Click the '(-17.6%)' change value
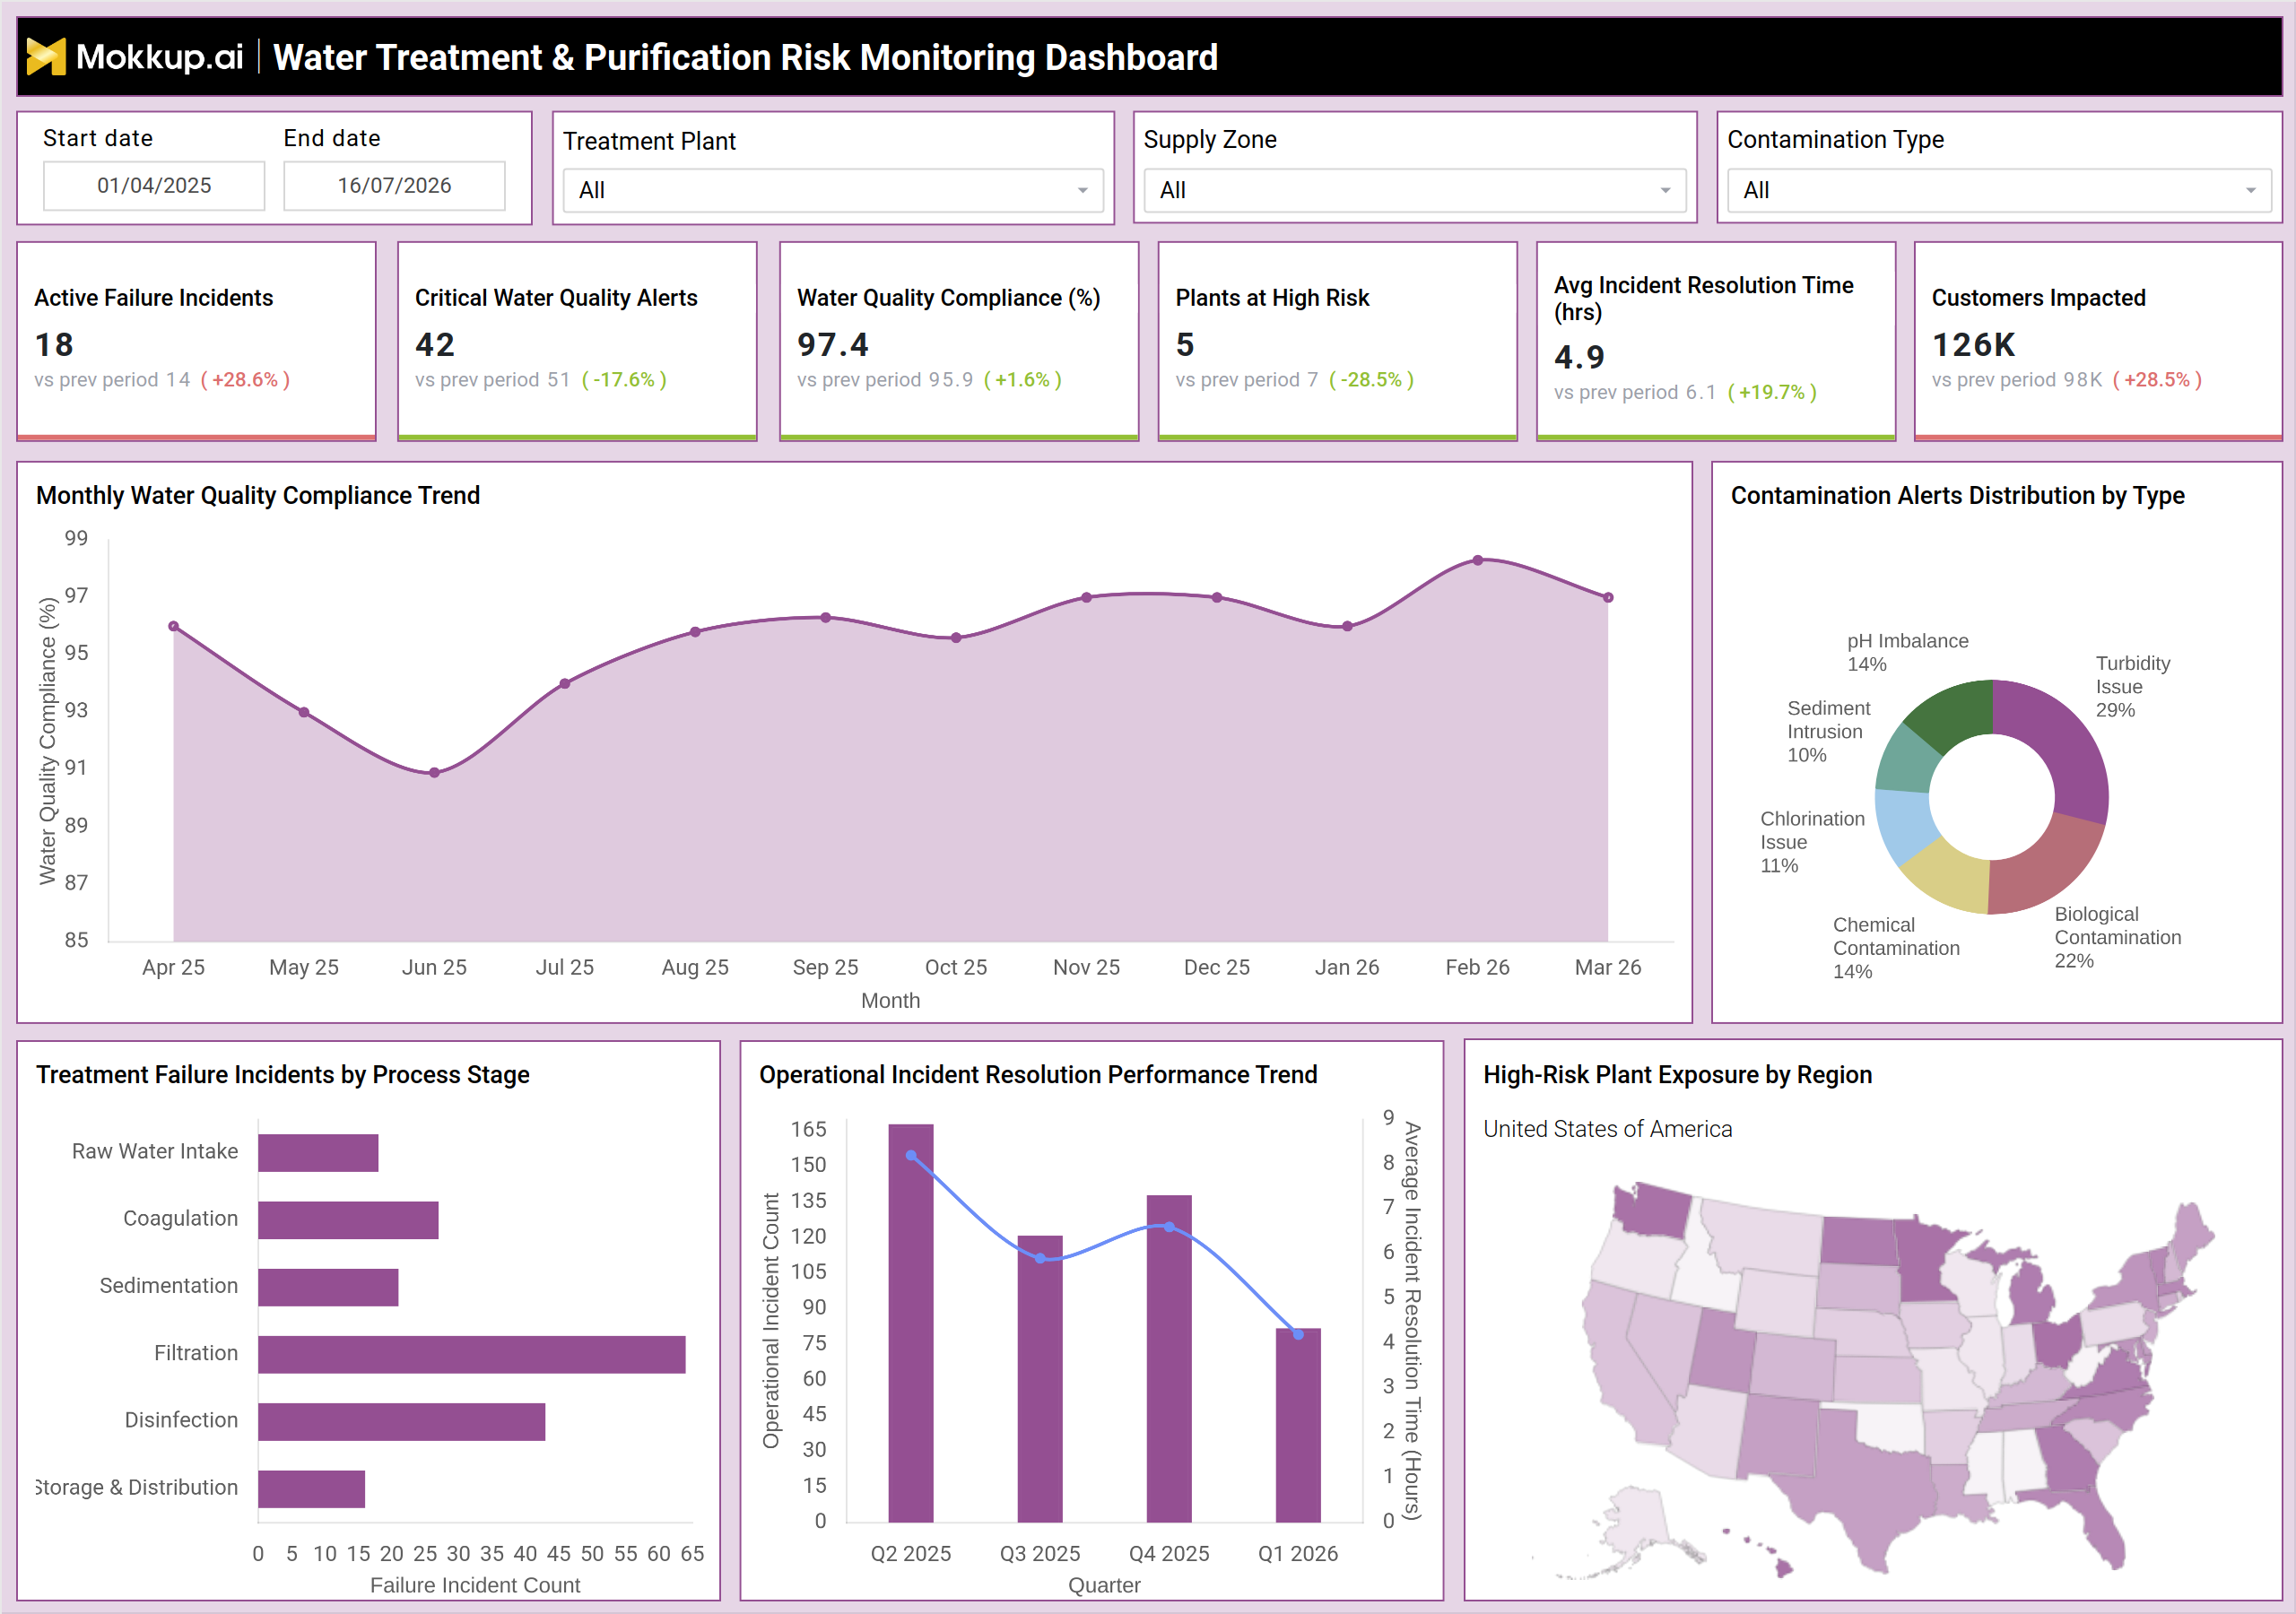This screenshot has width=2296, height=1614. click(625, 380)
